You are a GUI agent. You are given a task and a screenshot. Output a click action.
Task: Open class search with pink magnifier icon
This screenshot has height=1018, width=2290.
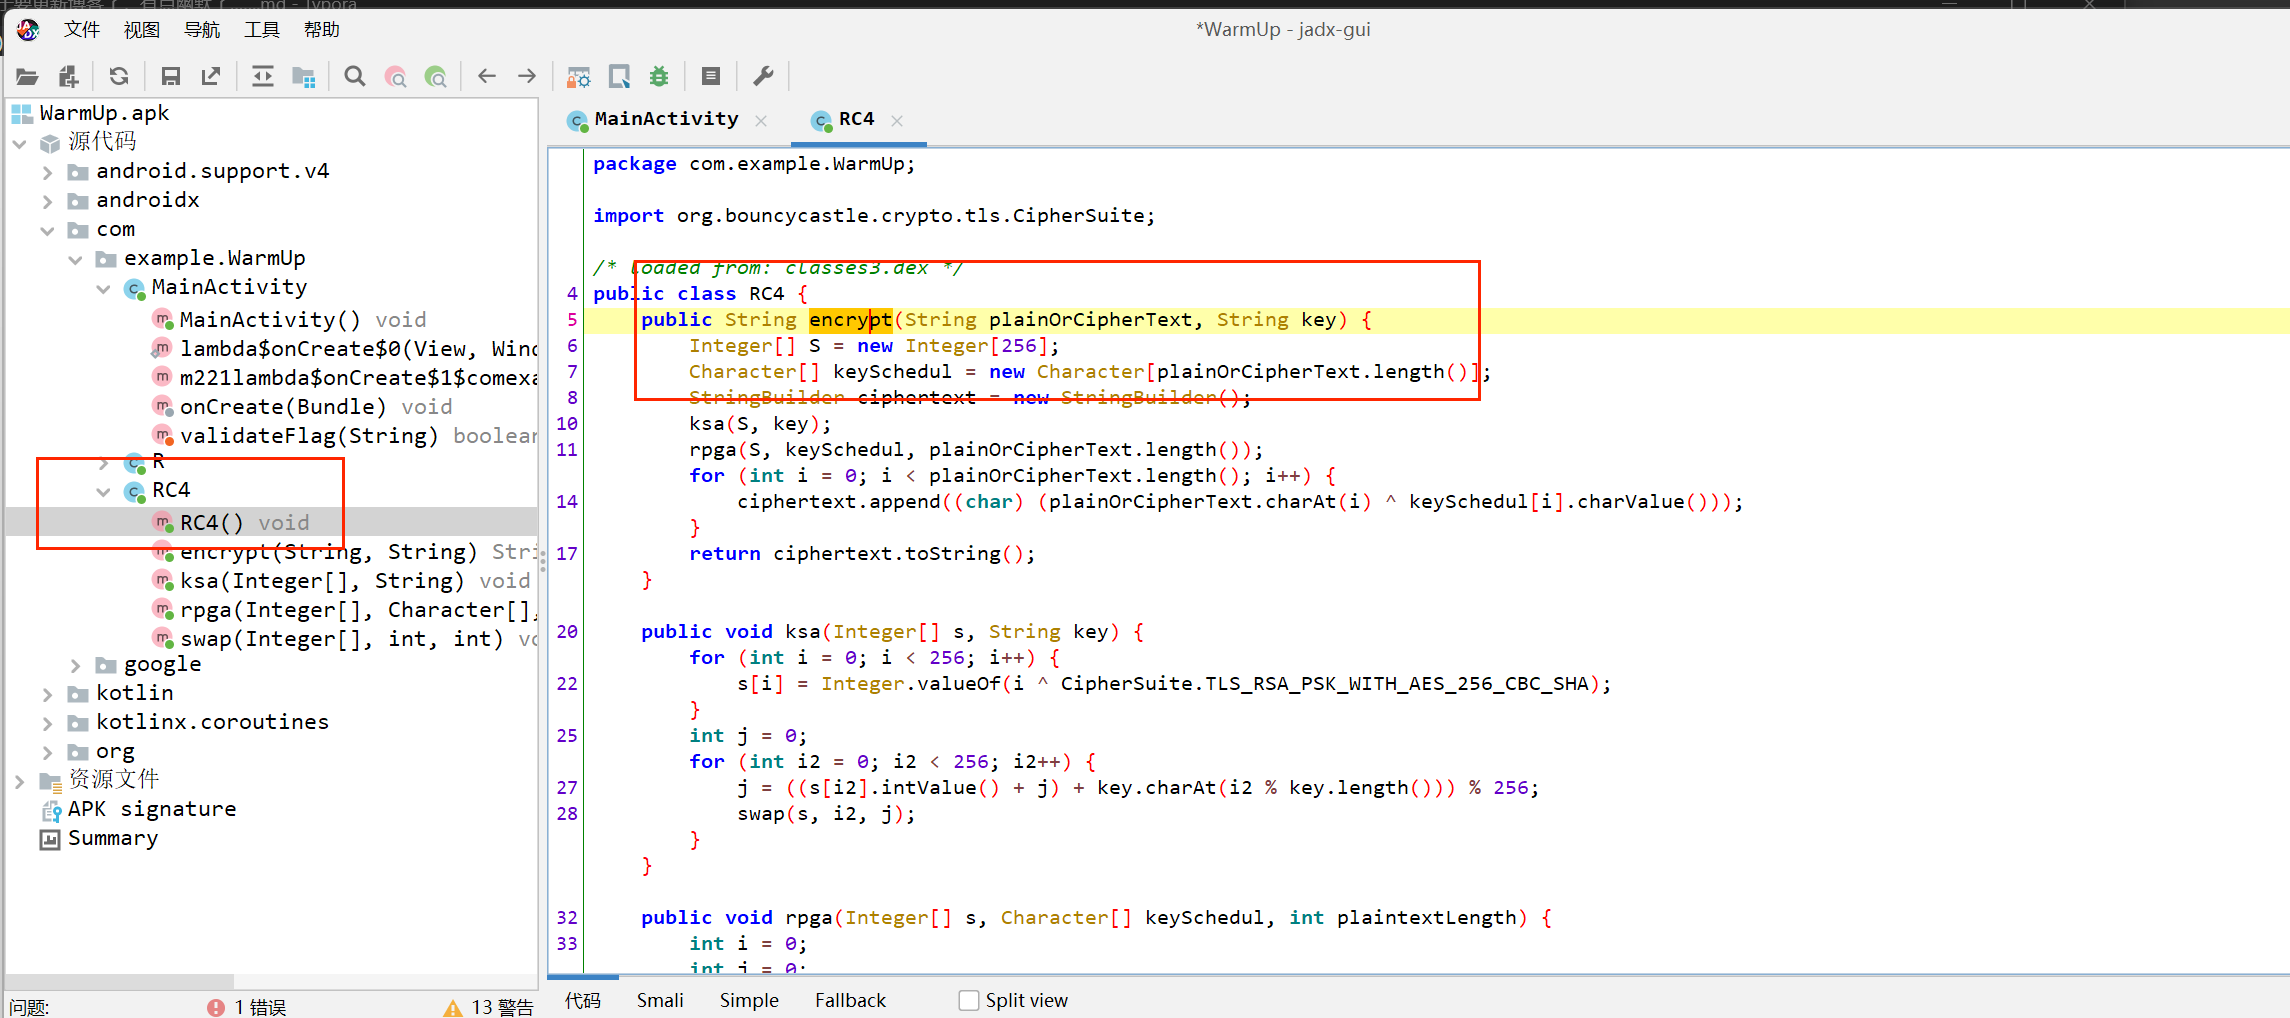click(x=396, y=76)
